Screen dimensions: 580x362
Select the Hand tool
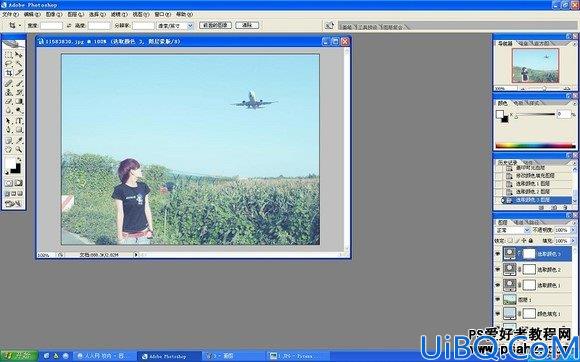pyautogui.click(x=9, y=149)
